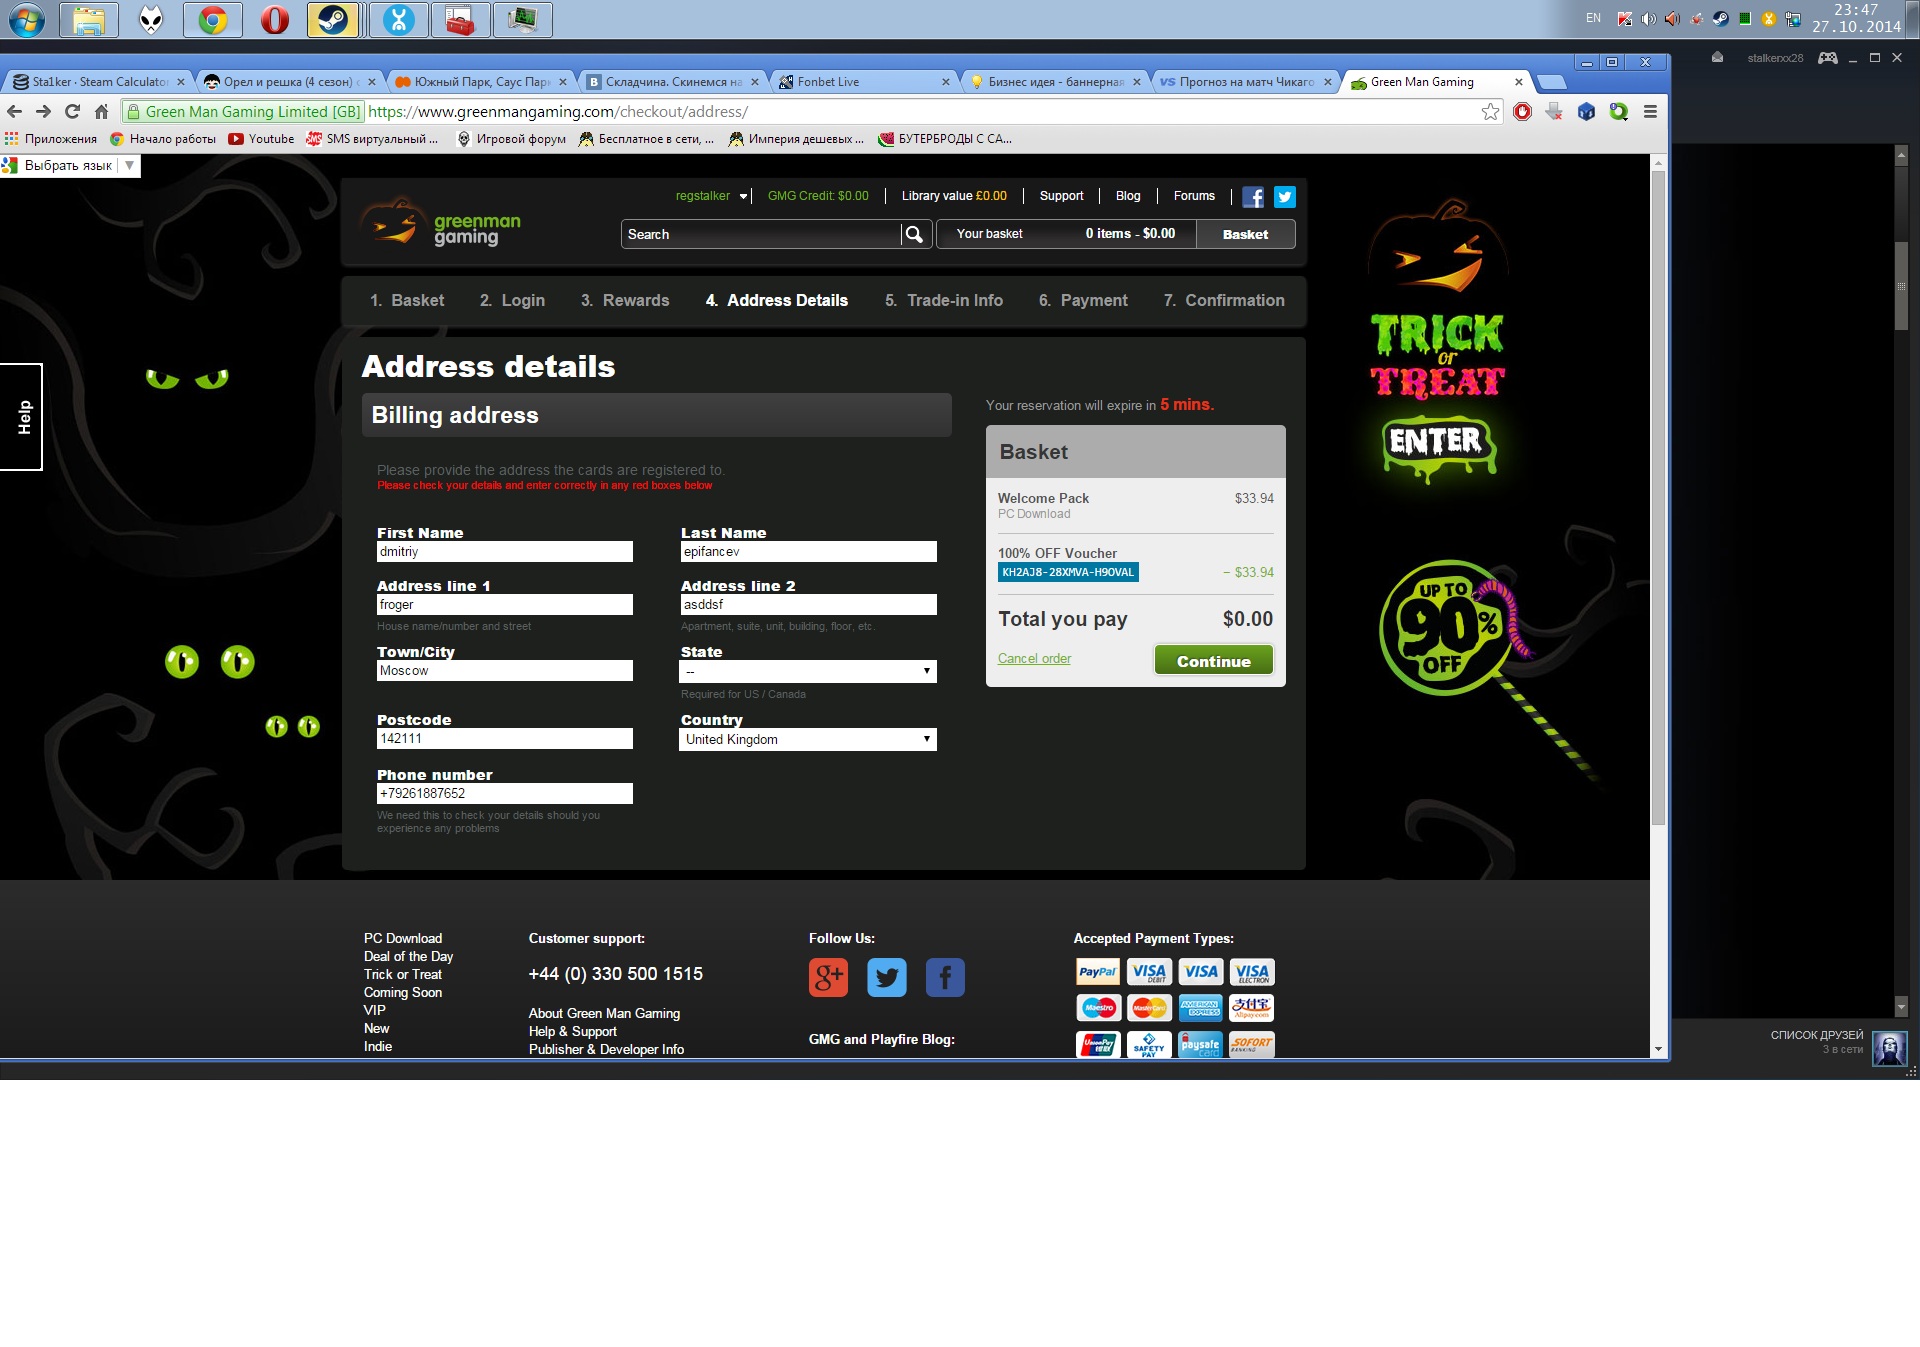The height and width of the screenshot is (1347, 1920).
Task: Click the Phone number field
Action: pos(504,793)
